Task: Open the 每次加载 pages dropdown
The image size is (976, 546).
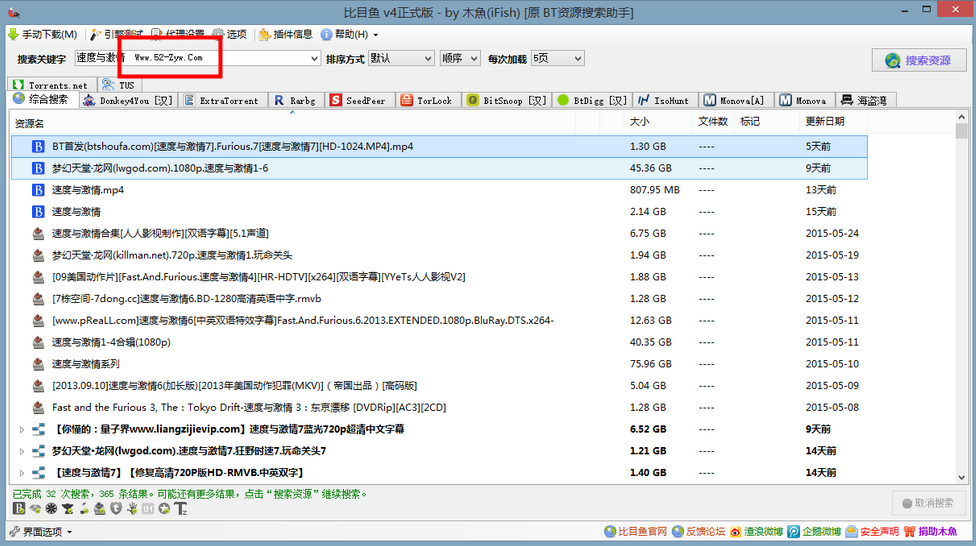Action: (x=557, y=59)
